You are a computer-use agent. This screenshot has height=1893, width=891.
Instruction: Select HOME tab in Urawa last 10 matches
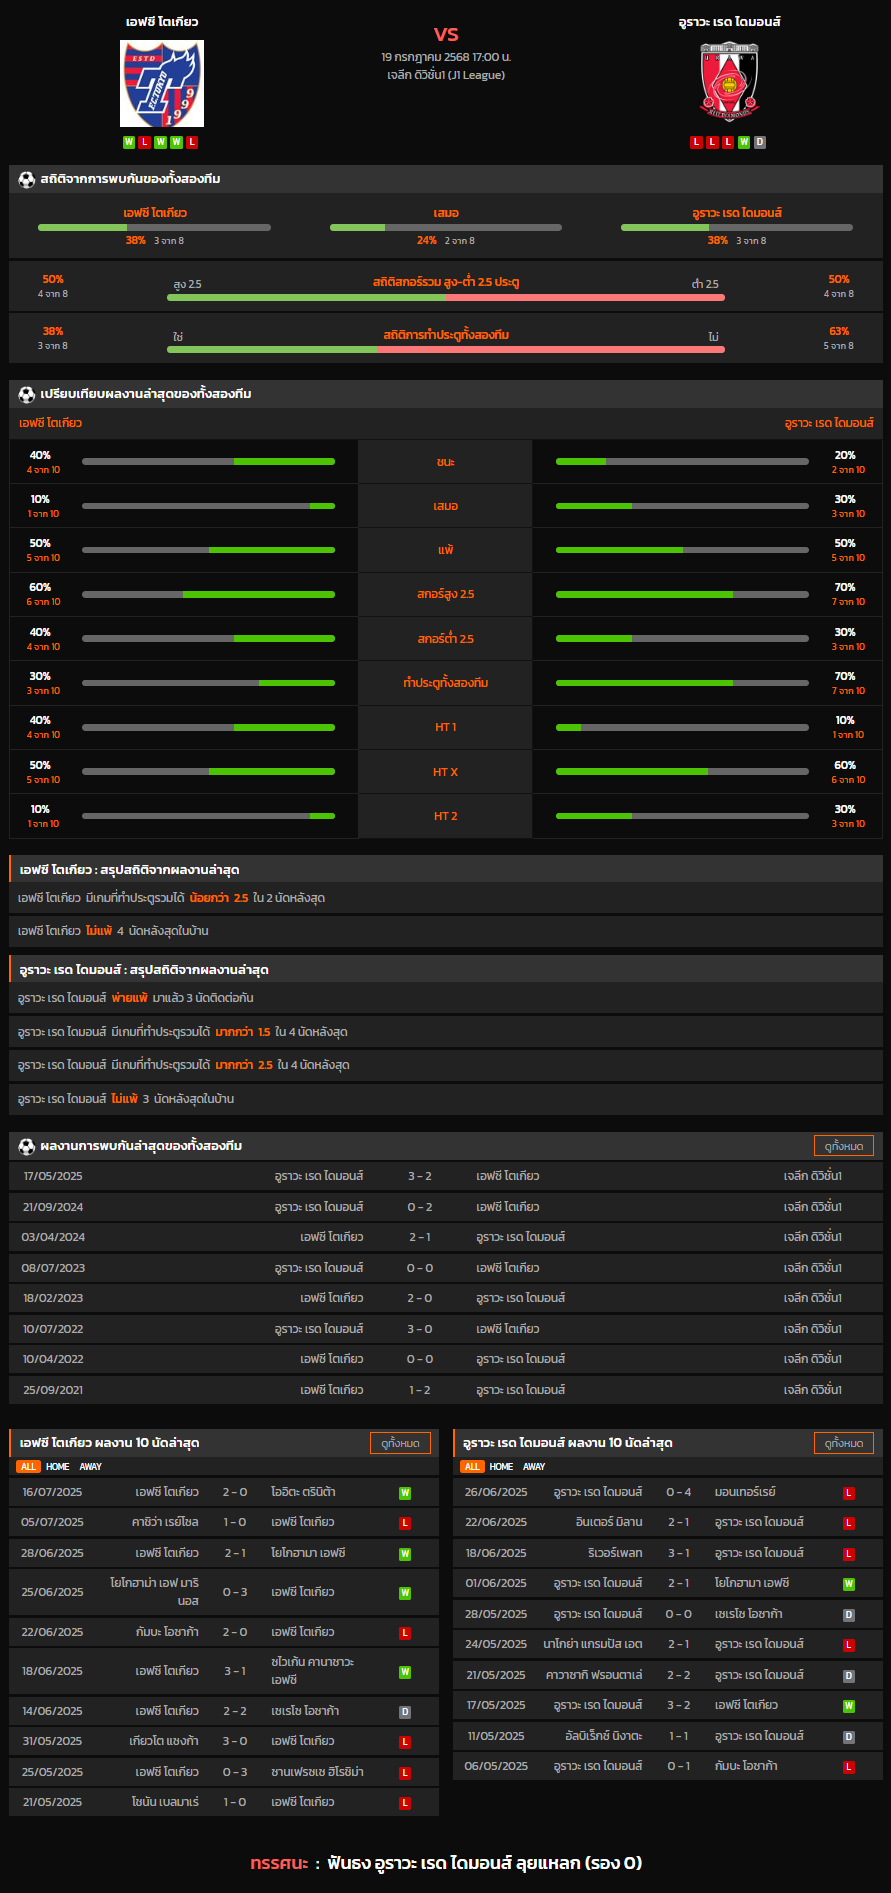502,1467
